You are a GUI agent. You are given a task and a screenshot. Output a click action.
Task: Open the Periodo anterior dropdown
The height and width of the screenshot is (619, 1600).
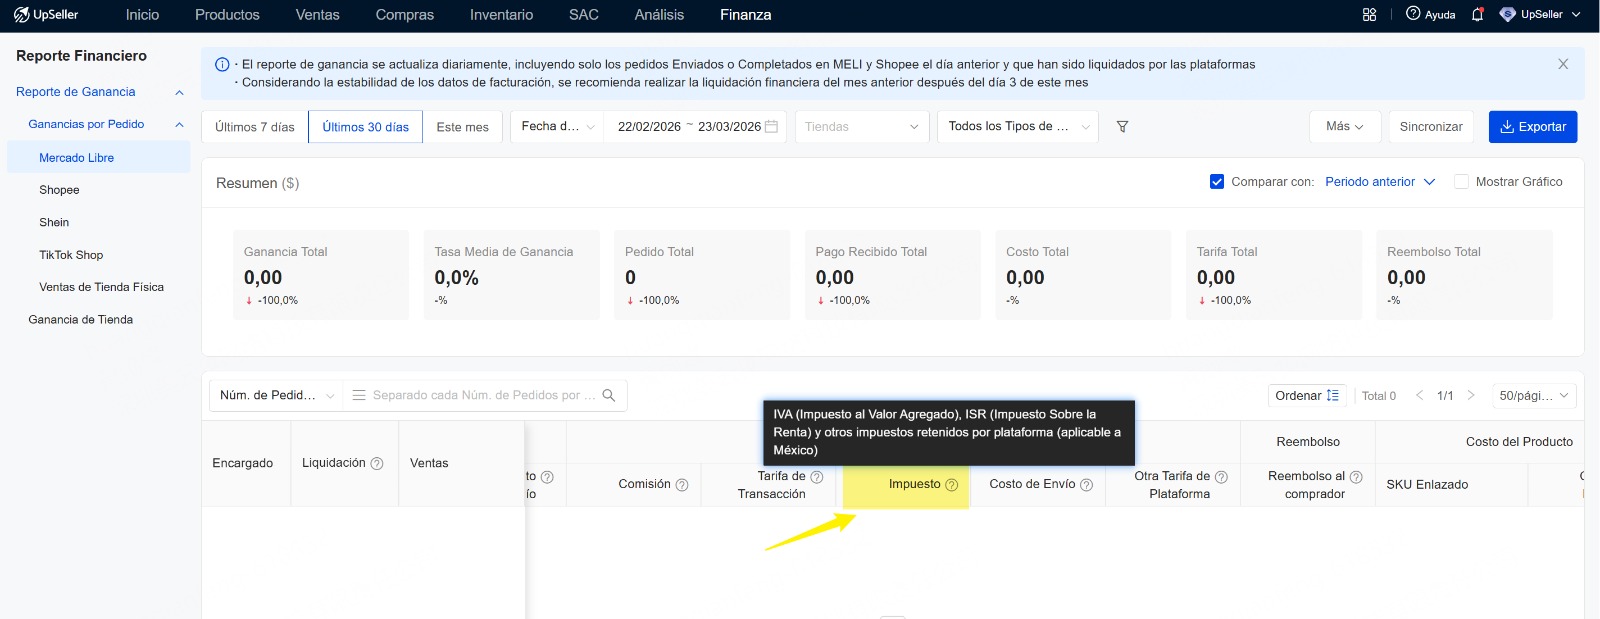click(x=1380, y=182)
